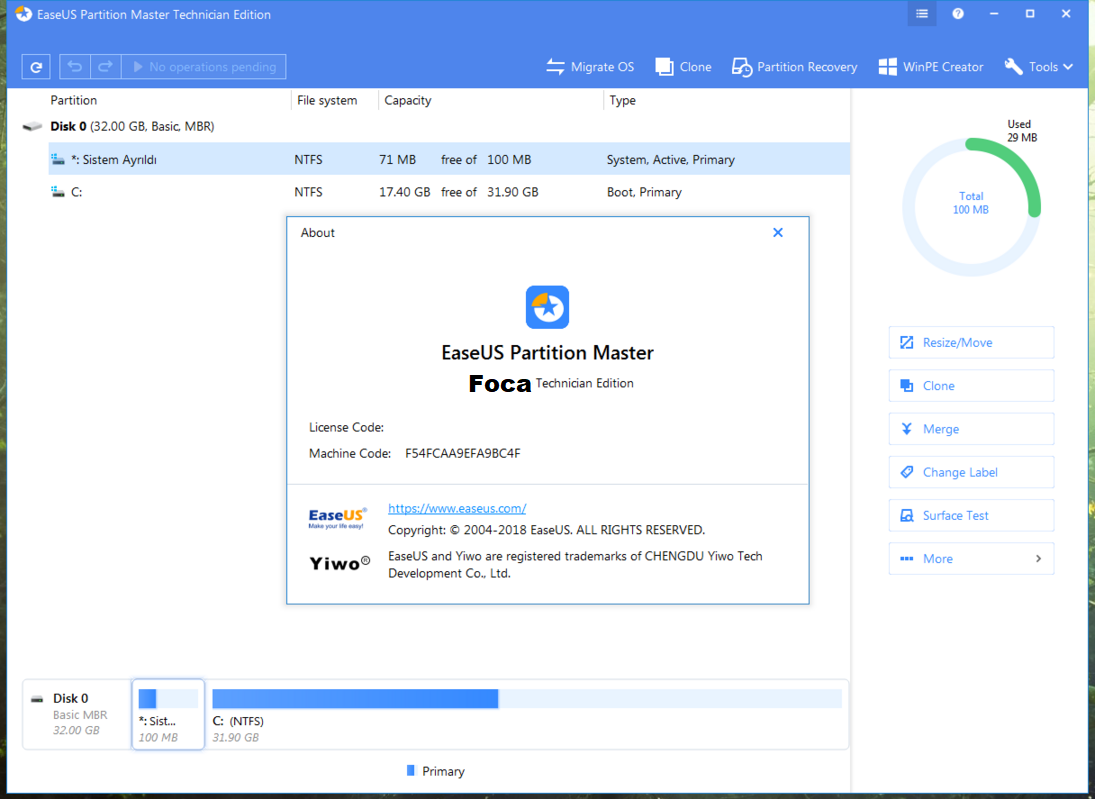This screenshot has height=799, width=1095.
Task: Click Resize/Move in side panel
Action: point(971,342)
